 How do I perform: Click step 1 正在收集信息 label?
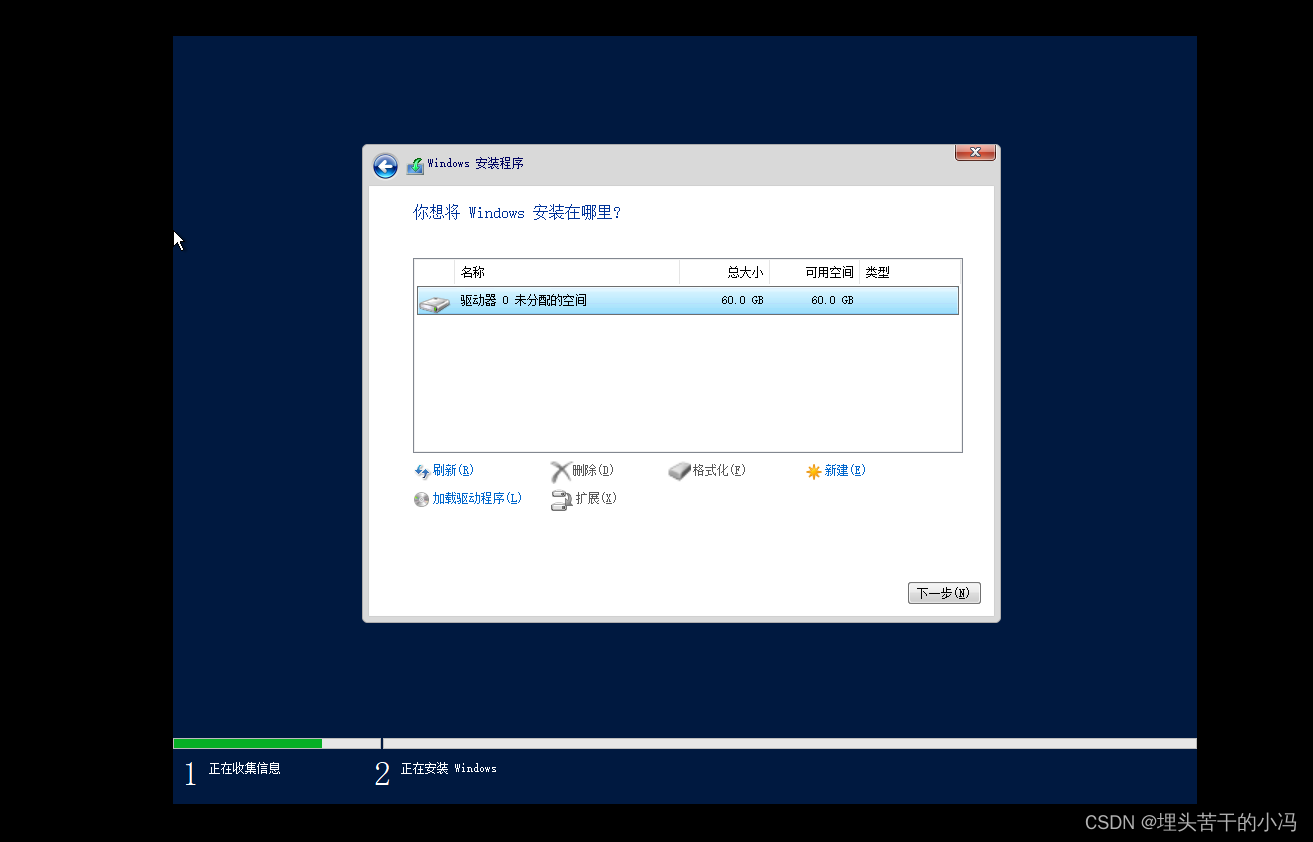244,769
